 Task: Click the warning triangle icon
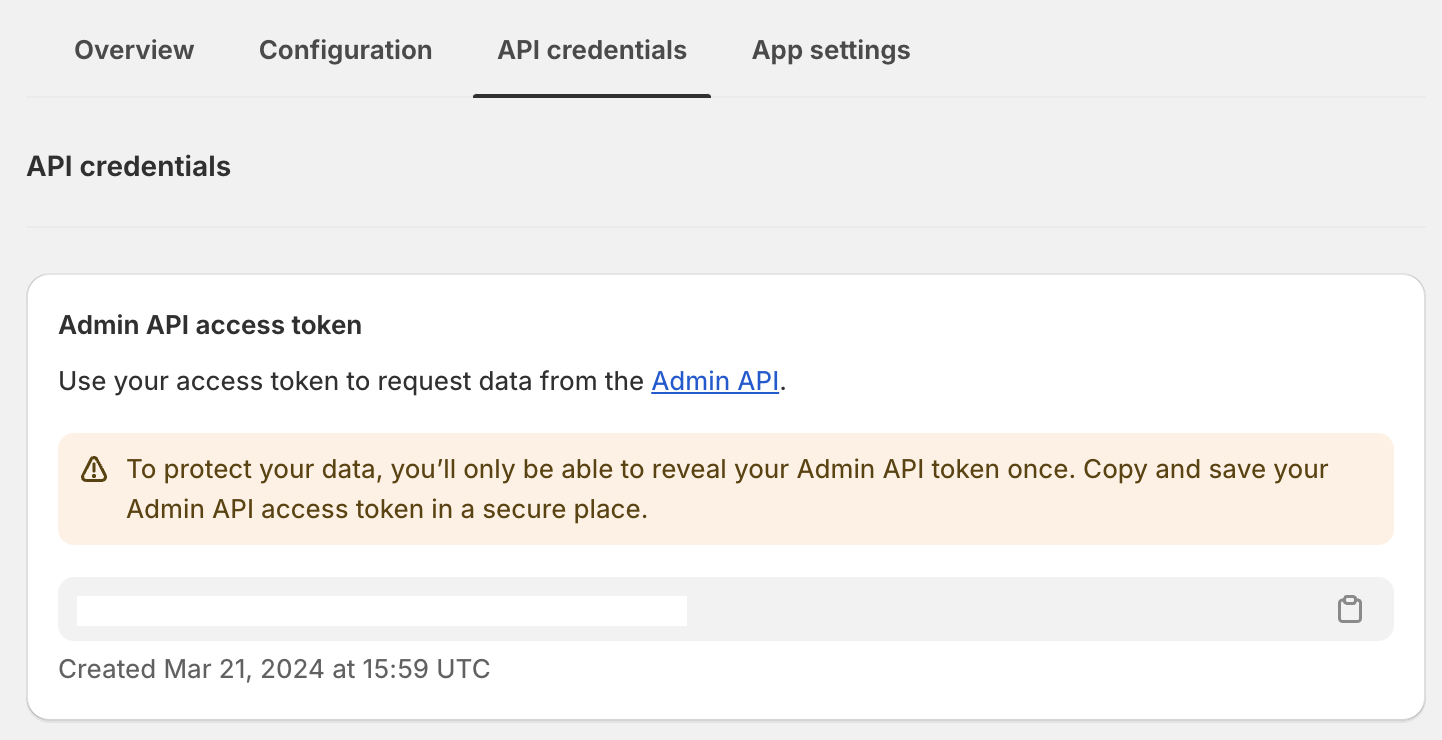[x=94, y=469]
